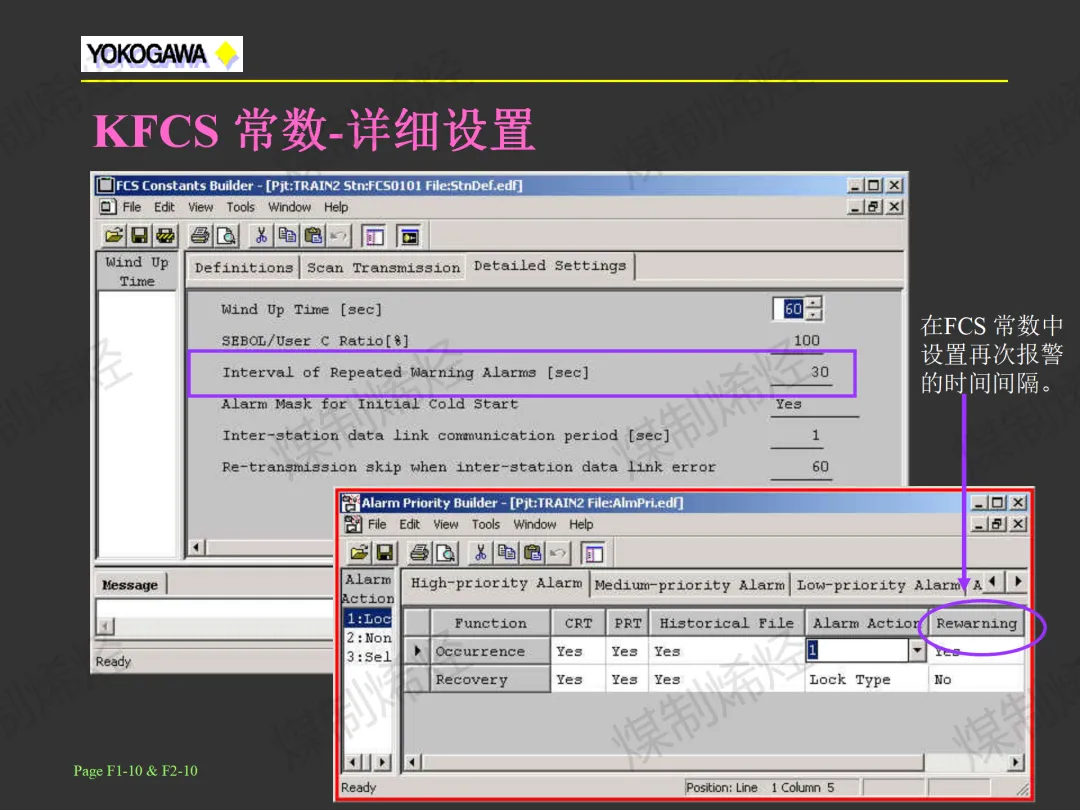
Task: Click Download icon in FCS Constants Builder toolbar
Action: [x=165, y=236]
